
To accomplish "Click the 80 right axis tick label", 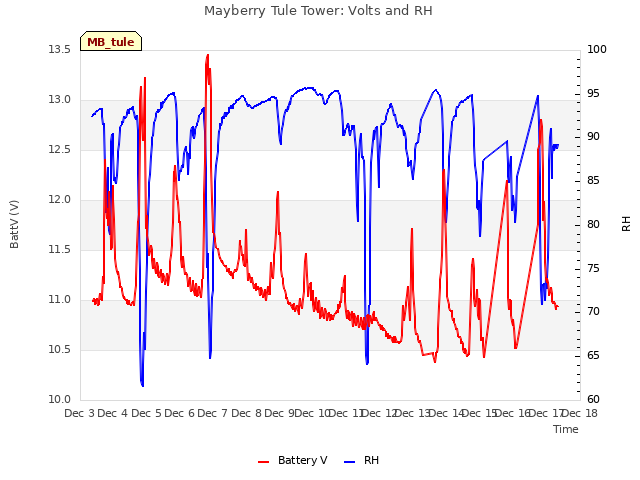I will [593, 224].
